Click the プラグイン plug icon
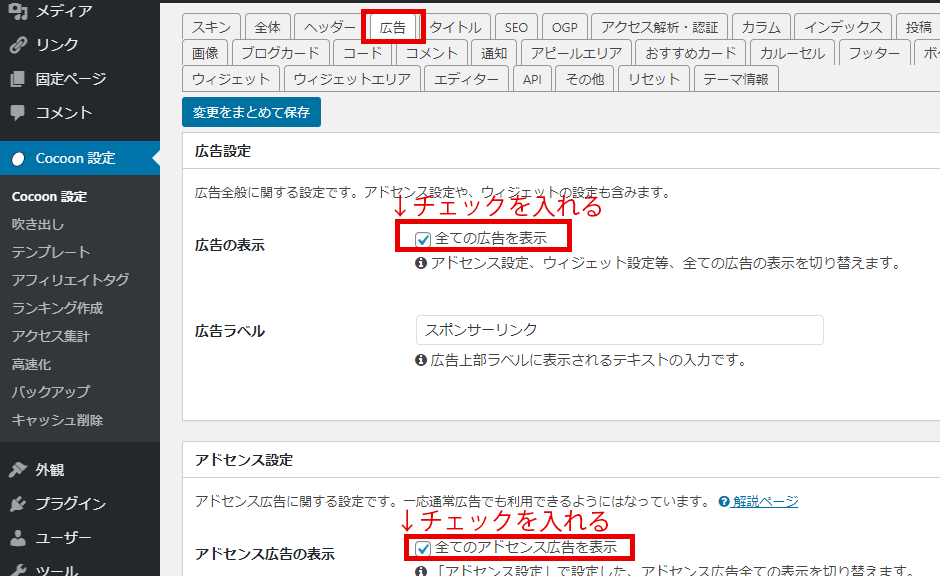The image size is (940, 576). coord(18,503)
